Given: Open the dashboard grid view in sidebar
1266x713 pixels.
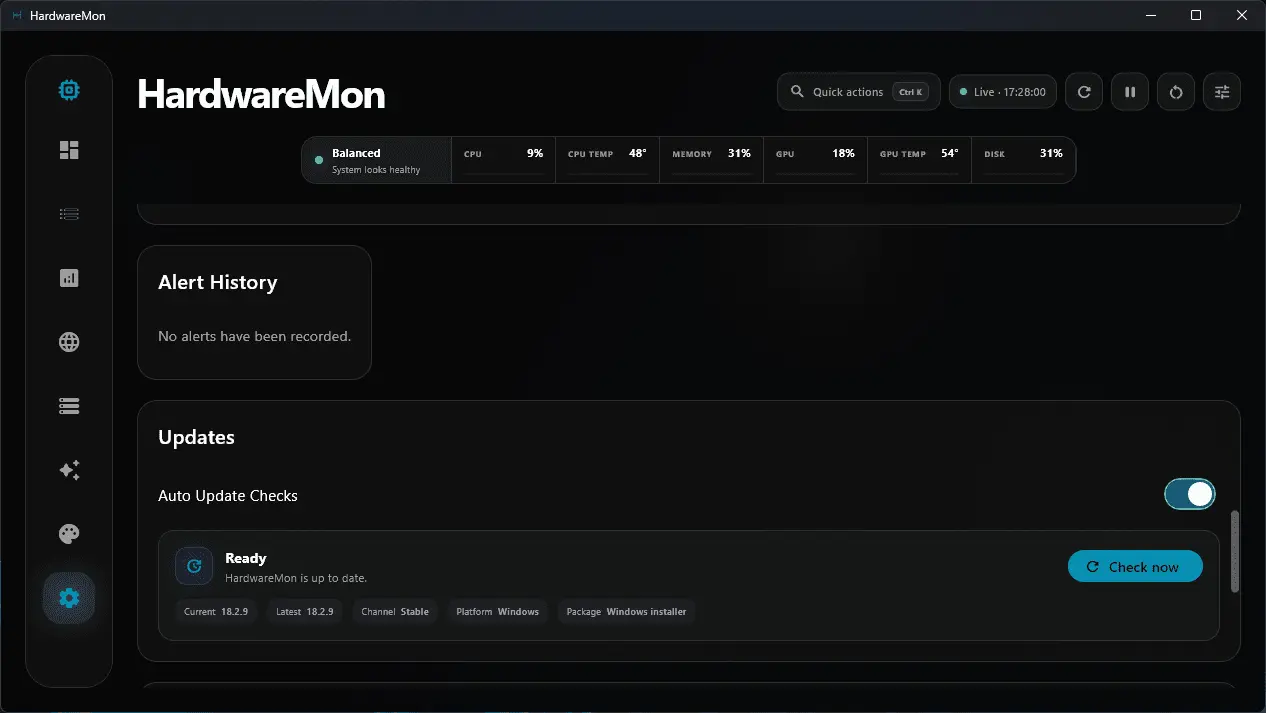Looking at the screenshot, I should (x=69, y=150).
